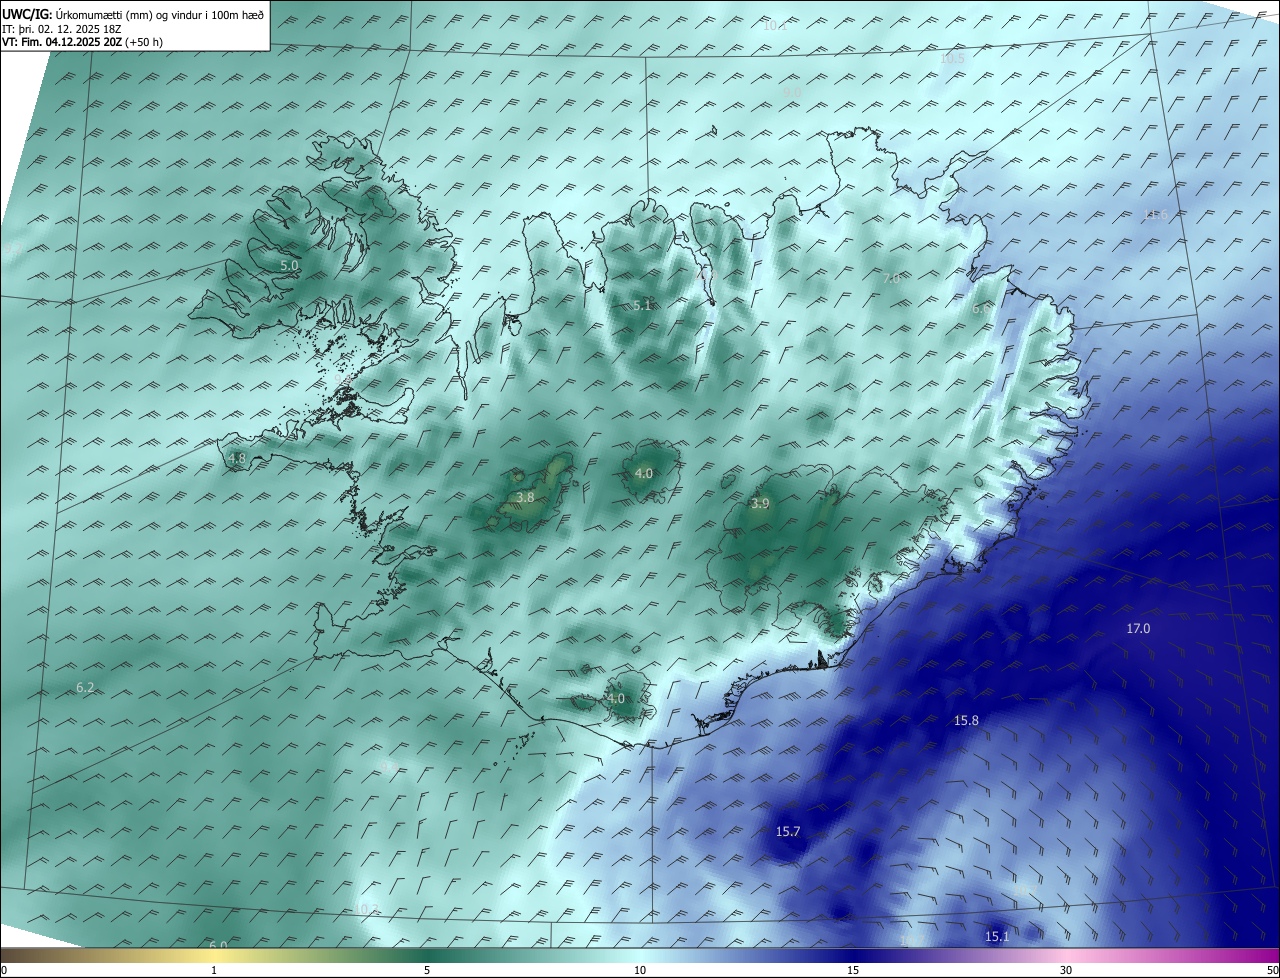Click the color scale label 50

(x=1272, y=970)
